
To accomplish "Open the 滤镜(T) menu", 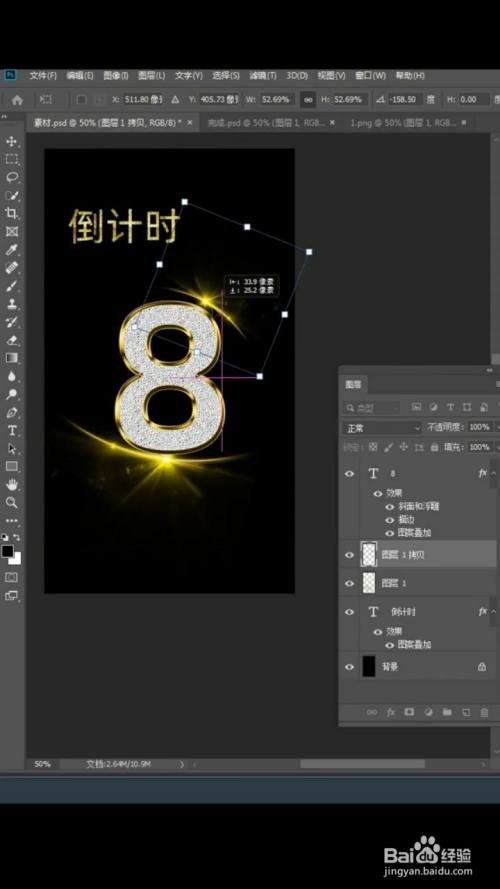I will click(263, 75).
